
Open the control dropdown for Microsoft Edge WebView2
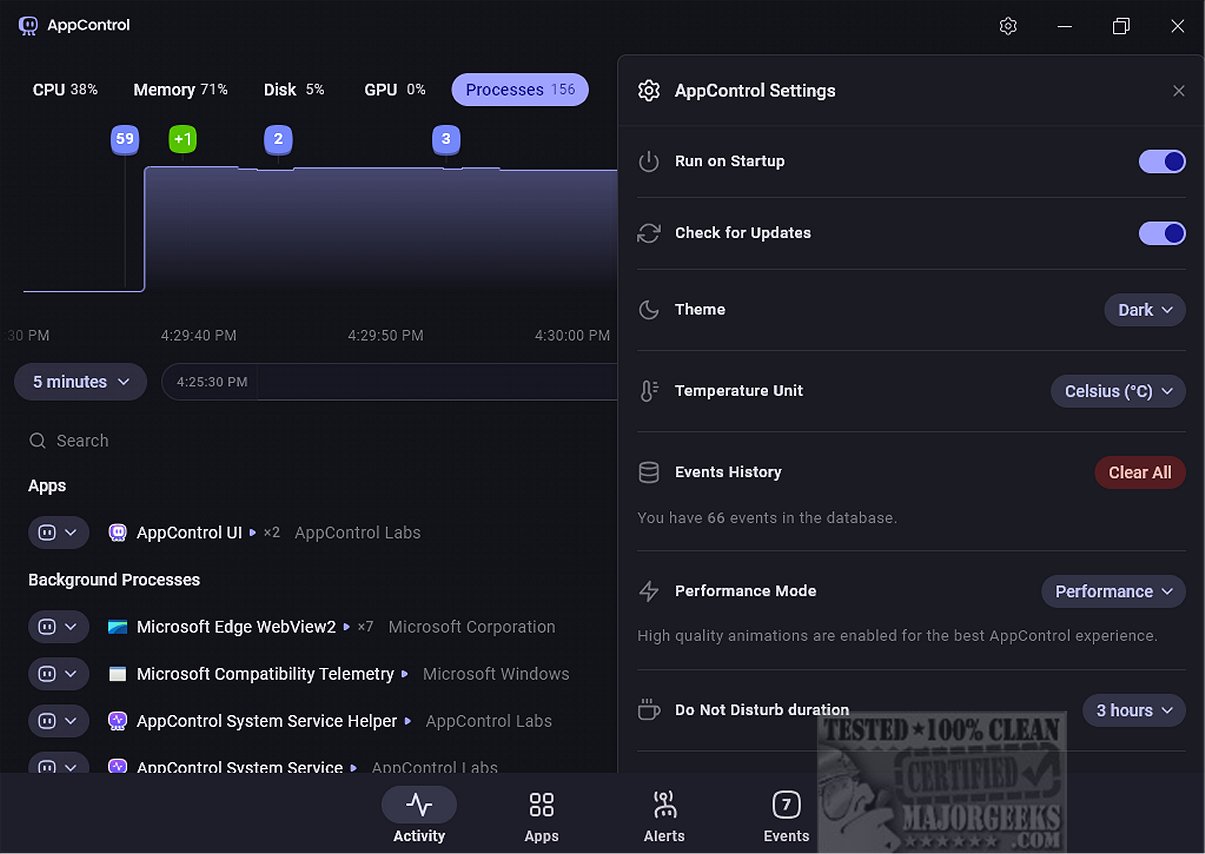[x=58, y=627]
